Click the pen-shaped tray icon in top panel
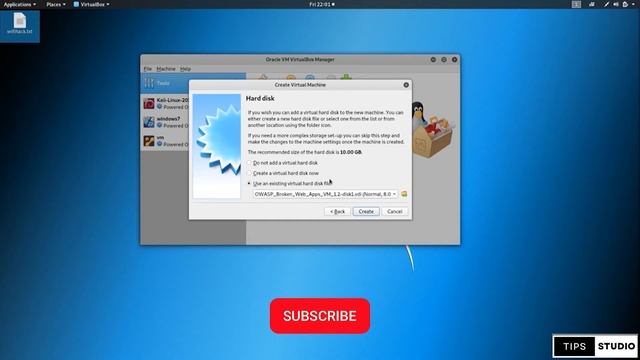640x360 pixels. tap(607, 4)
